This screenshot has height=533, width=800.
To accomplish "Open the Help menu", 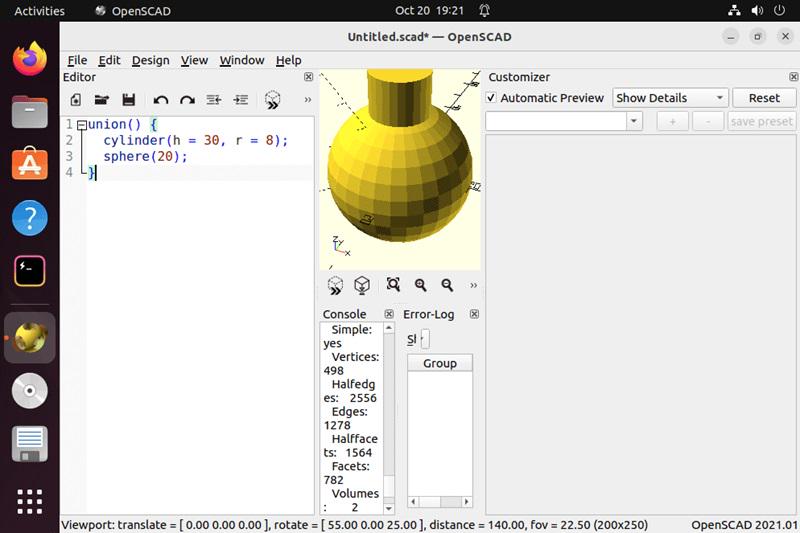I will [x=288, y=60].
